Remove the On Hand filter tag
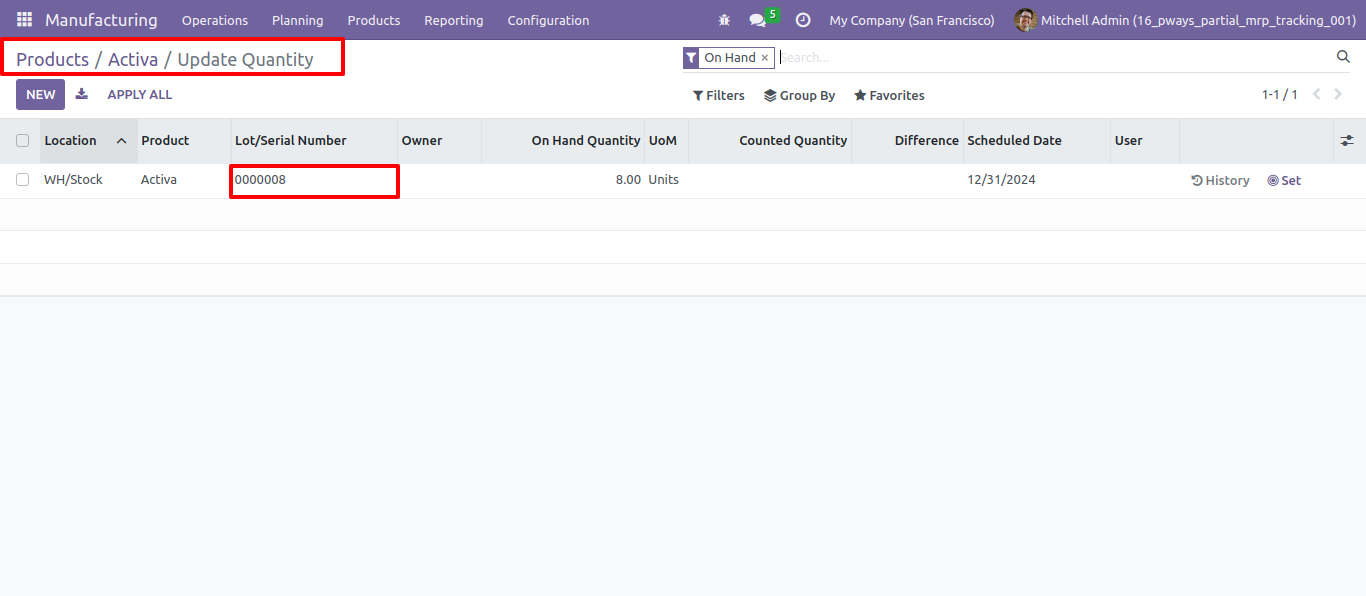The image size is (1366, 596). [765, 58]
